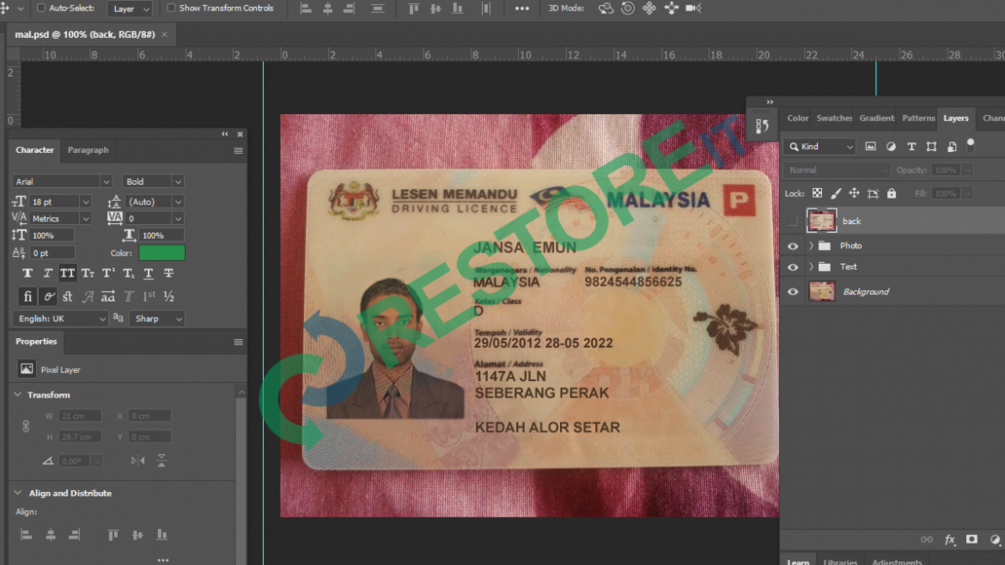Collapse Align and Distribute section
Screen dimensions: 1005x565
[18, 493]
